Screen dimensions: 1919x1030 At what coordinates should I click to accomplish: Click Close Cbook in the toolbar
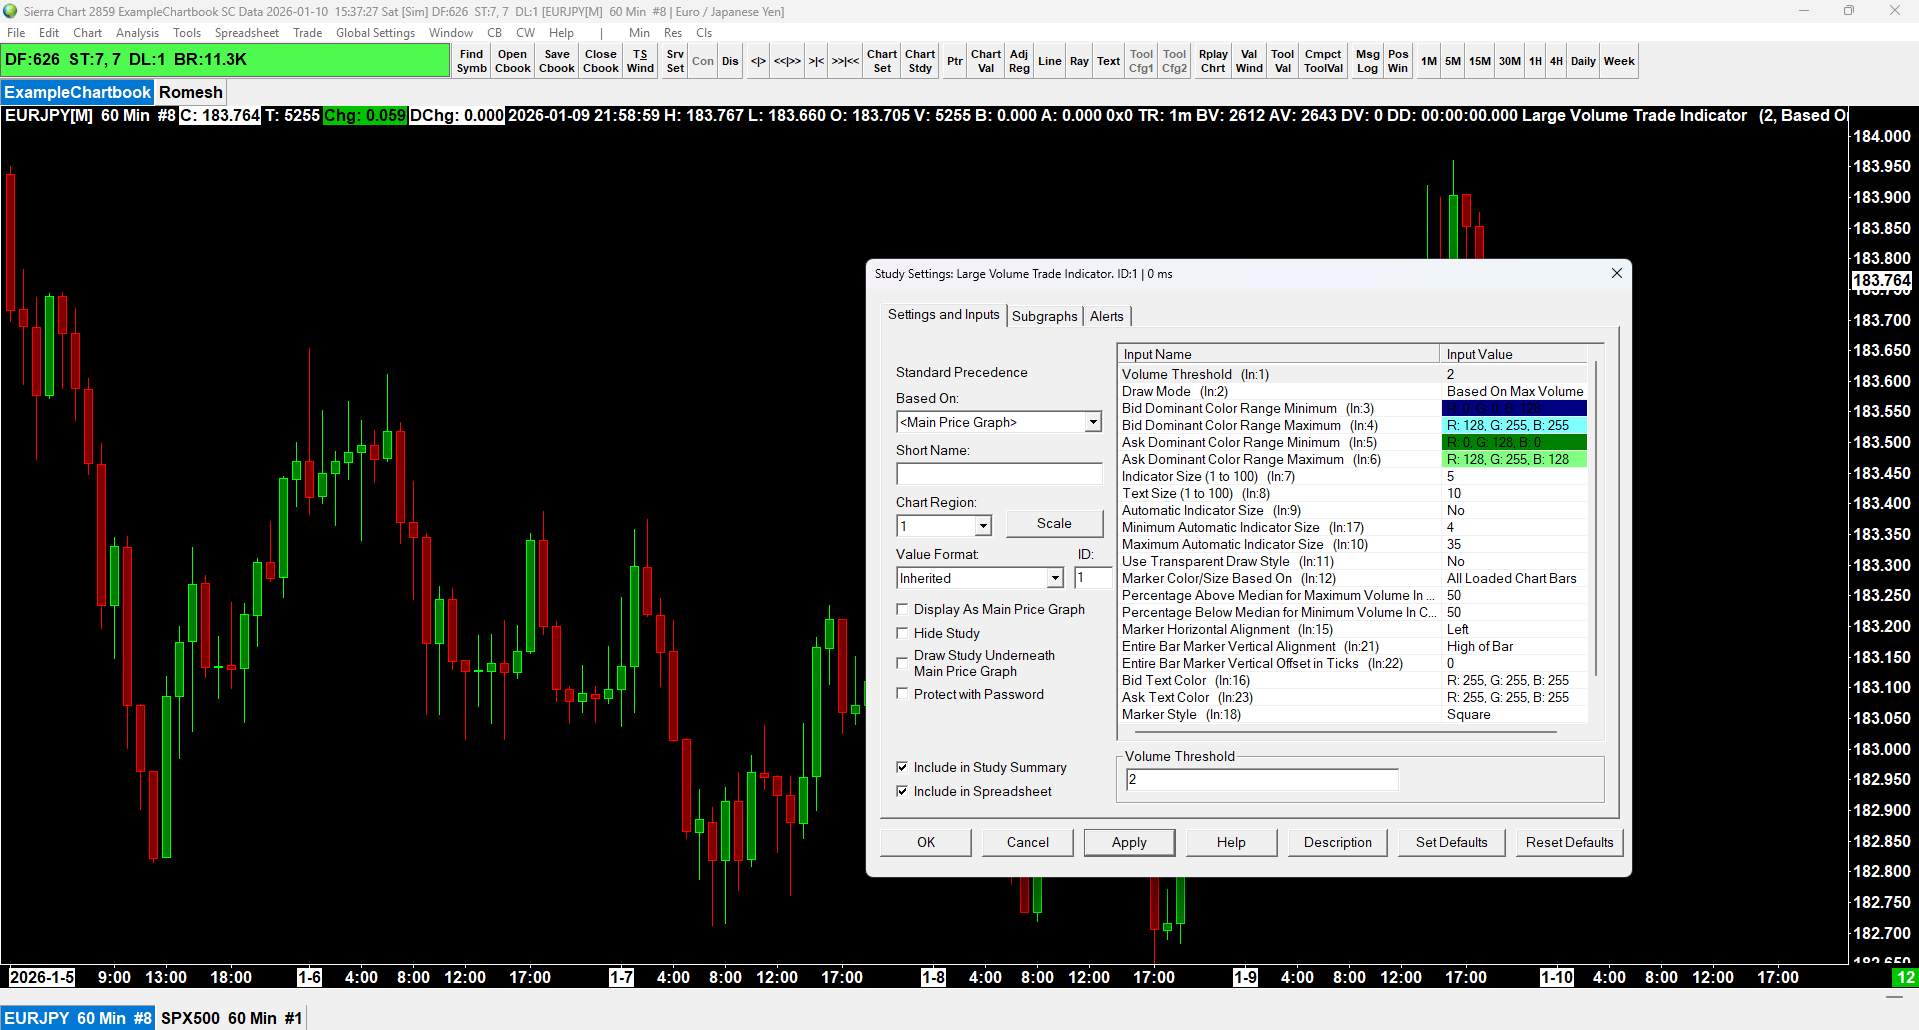pyautogui.click(x=601, y=61)
